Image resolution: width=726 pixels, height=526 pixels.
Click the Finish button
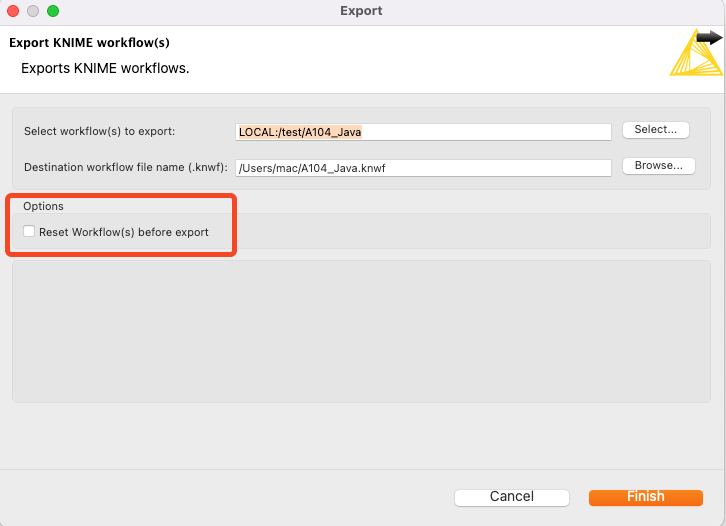click(646, 497)
